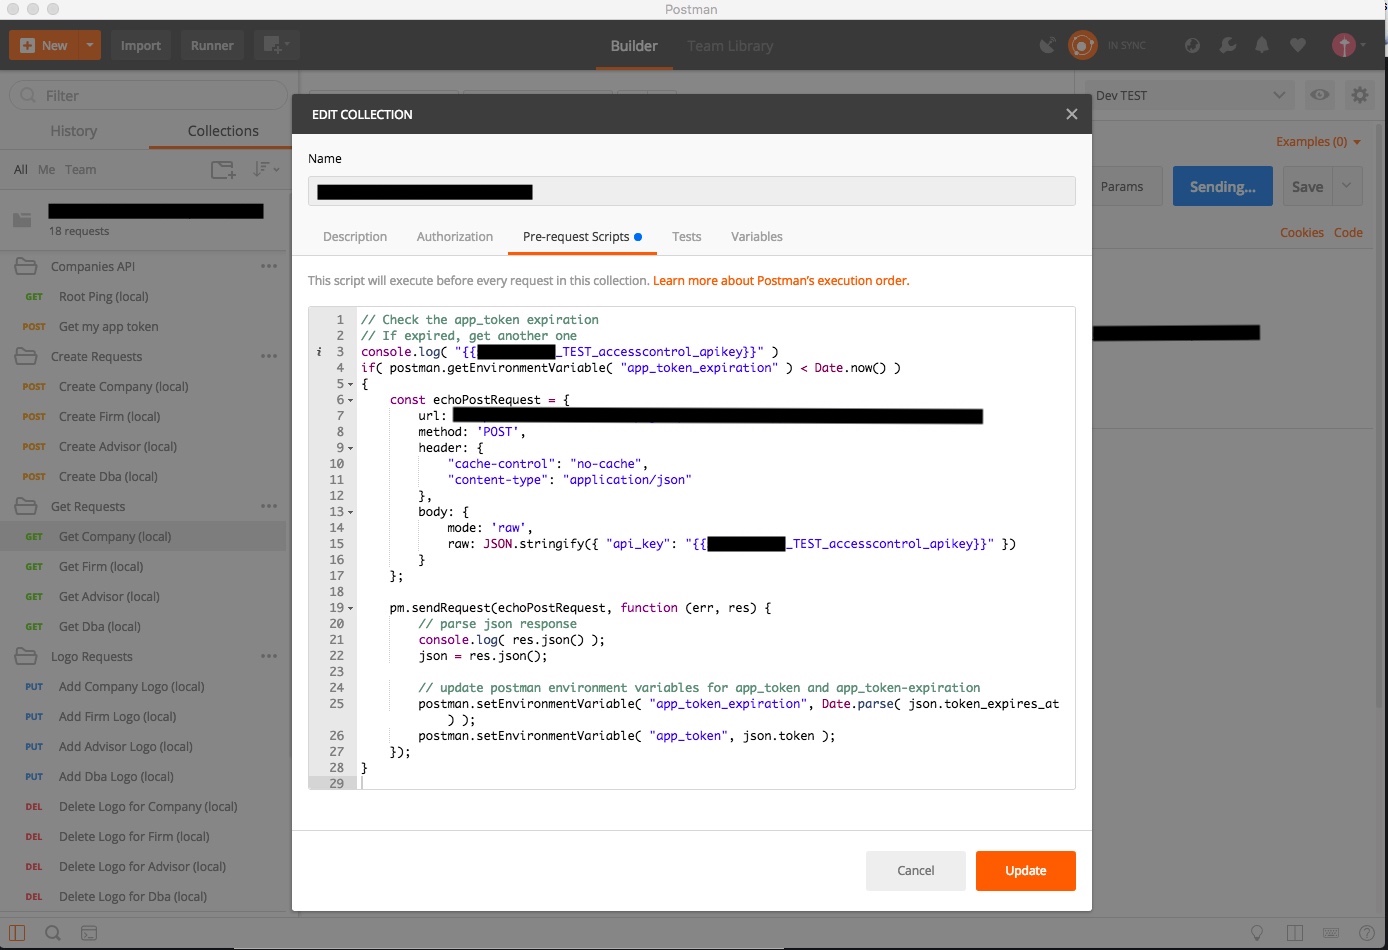
Task: Switch to the Team Library tab
Action: click(730, 46)
